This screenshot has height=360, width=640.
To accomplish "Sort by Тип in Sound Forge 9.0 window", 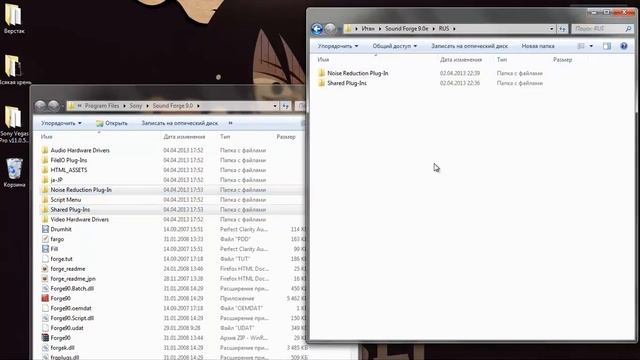I will click(x=225, y=137).
